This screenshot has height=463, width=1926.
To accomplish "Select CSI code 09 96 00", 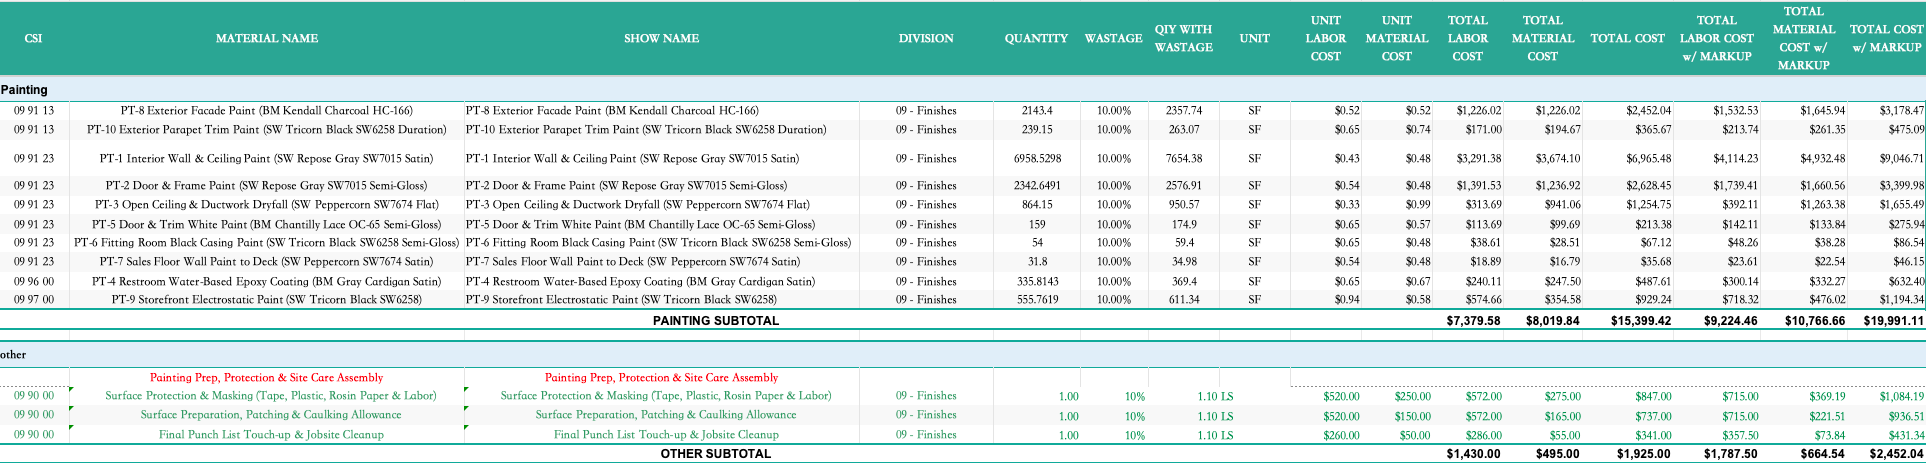I will [34, 282].
